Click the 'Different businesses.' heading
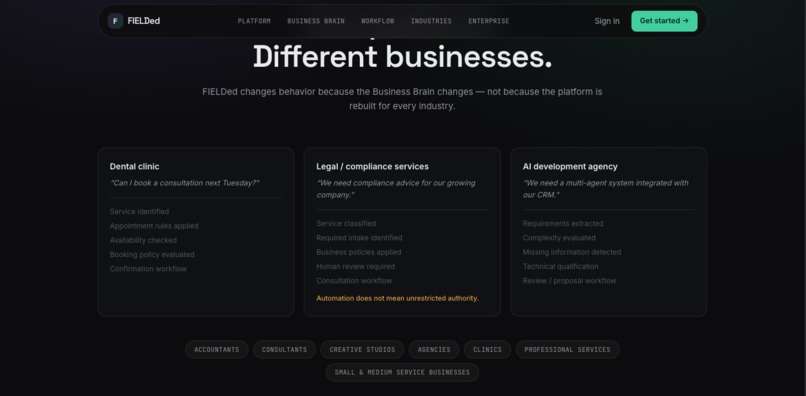The image size is (806, 396). tap(402, 57)
